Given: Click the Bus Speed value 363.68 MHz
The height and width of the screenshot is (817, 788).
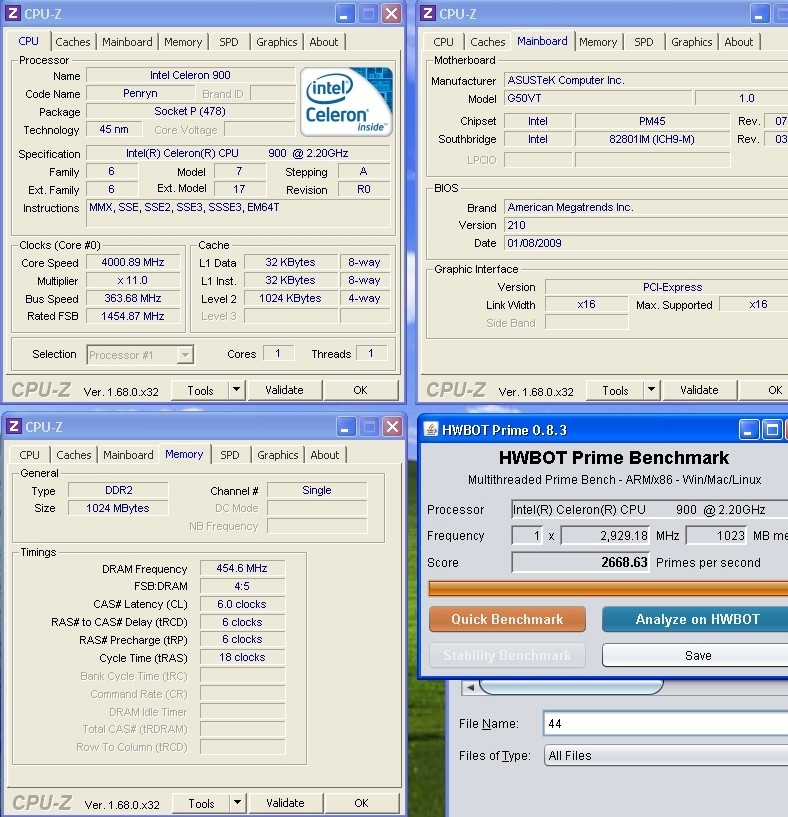Looking at the screenshot, I should [x=133, y=298].
